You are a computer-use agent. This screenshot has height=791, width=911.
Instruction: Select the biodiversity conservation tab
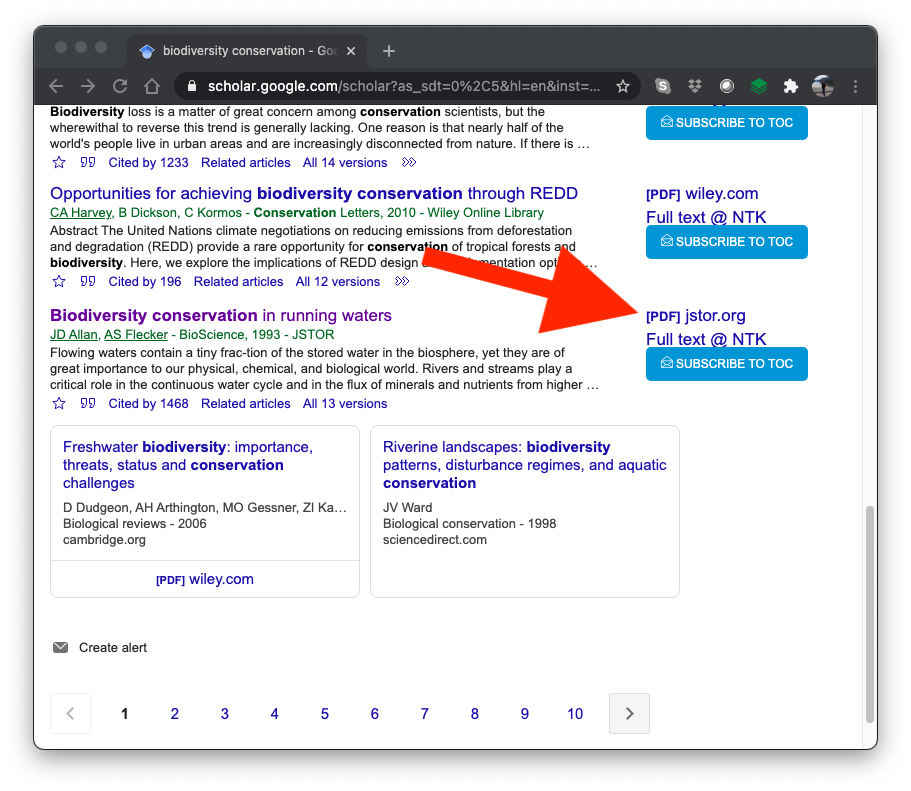click(x=247, y=51)
